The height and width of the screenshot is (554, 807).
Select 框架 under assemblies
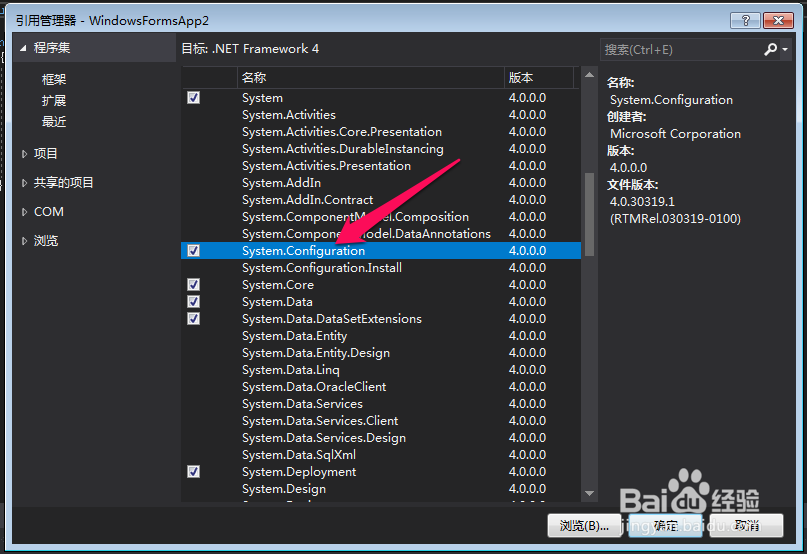[54, 79]
